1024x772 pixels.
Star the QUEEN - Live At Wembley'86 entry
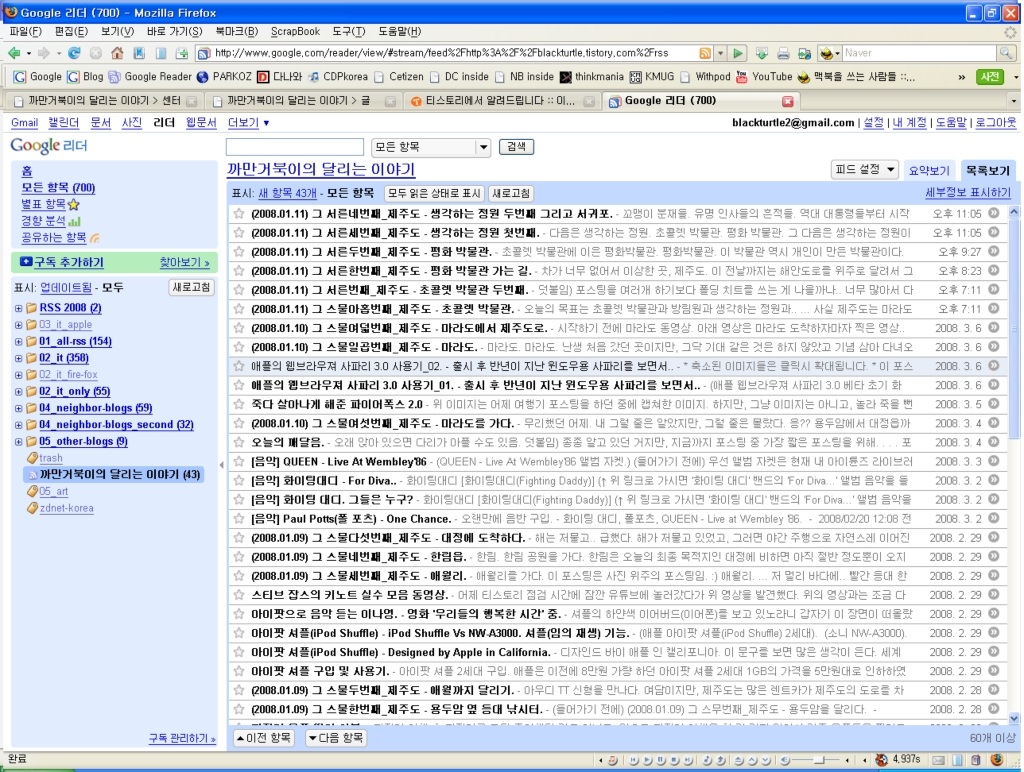click(x=239, y=461)
